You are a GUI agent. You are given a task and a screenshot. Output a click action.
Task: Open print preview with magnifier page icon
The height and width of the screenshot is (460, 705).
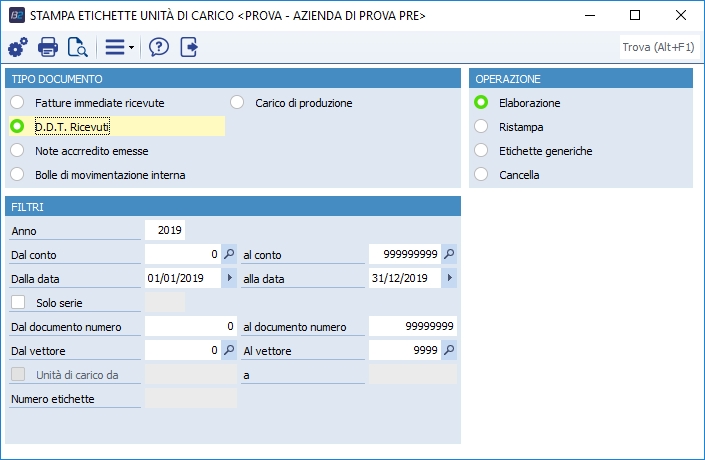pos(77,47)
